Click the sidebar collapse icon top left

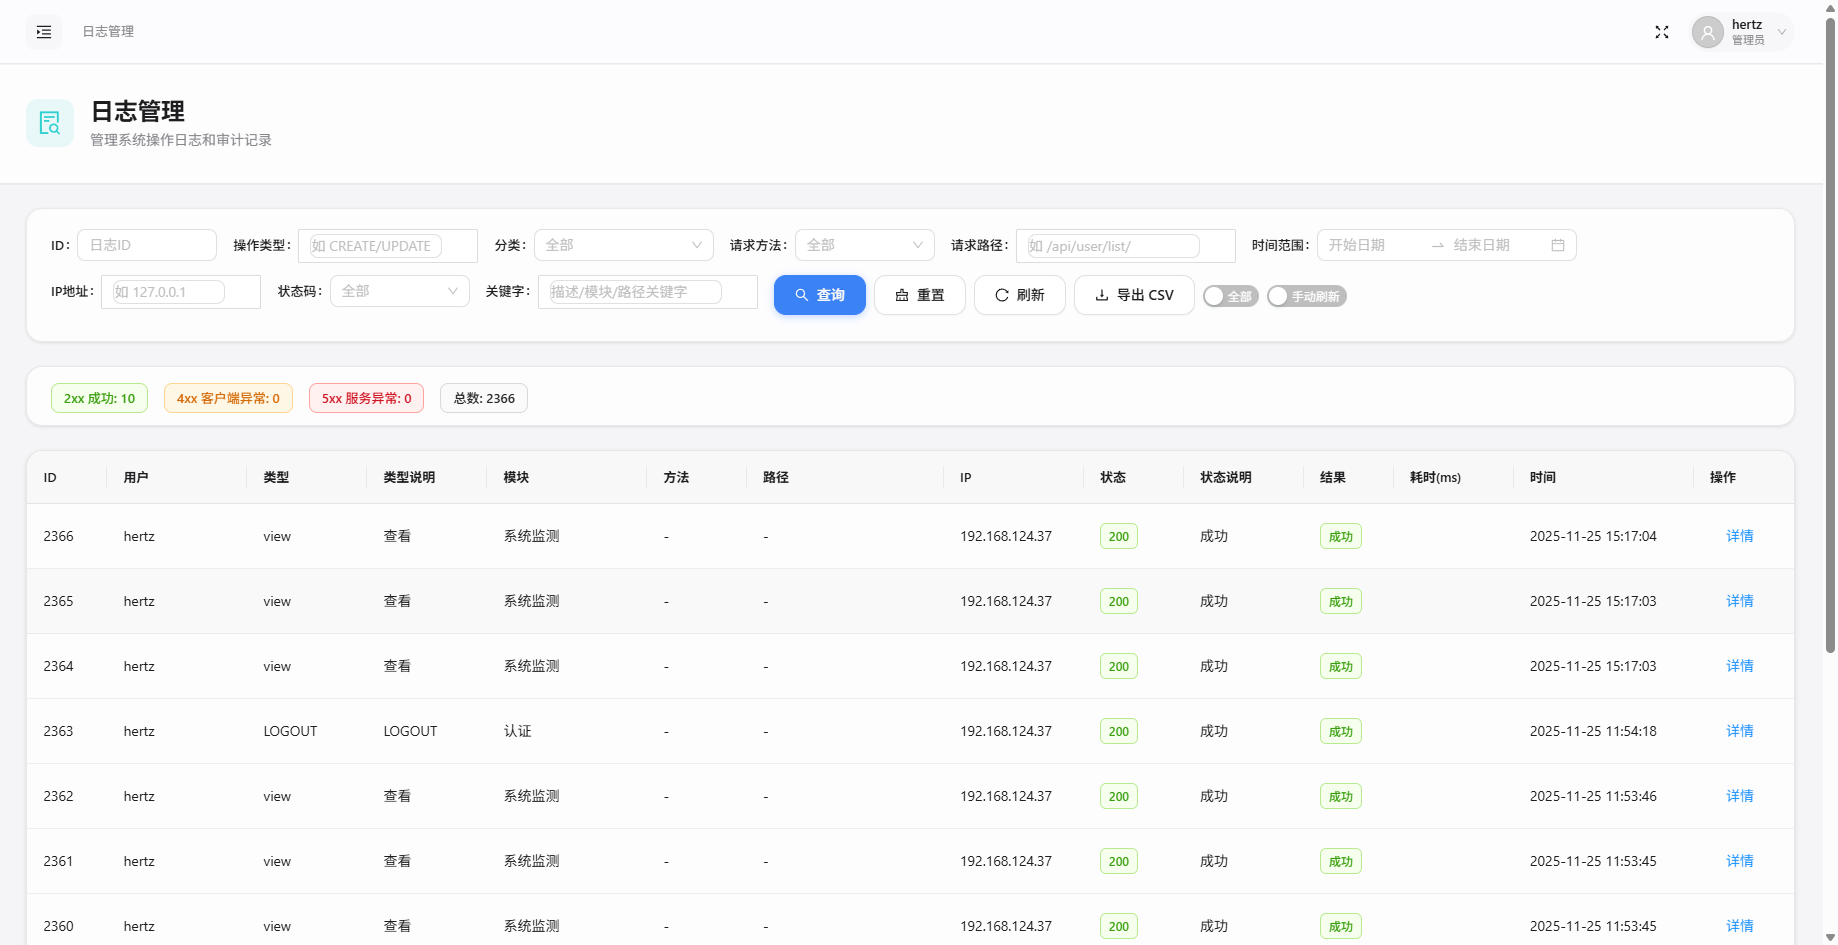coord(43,31)
